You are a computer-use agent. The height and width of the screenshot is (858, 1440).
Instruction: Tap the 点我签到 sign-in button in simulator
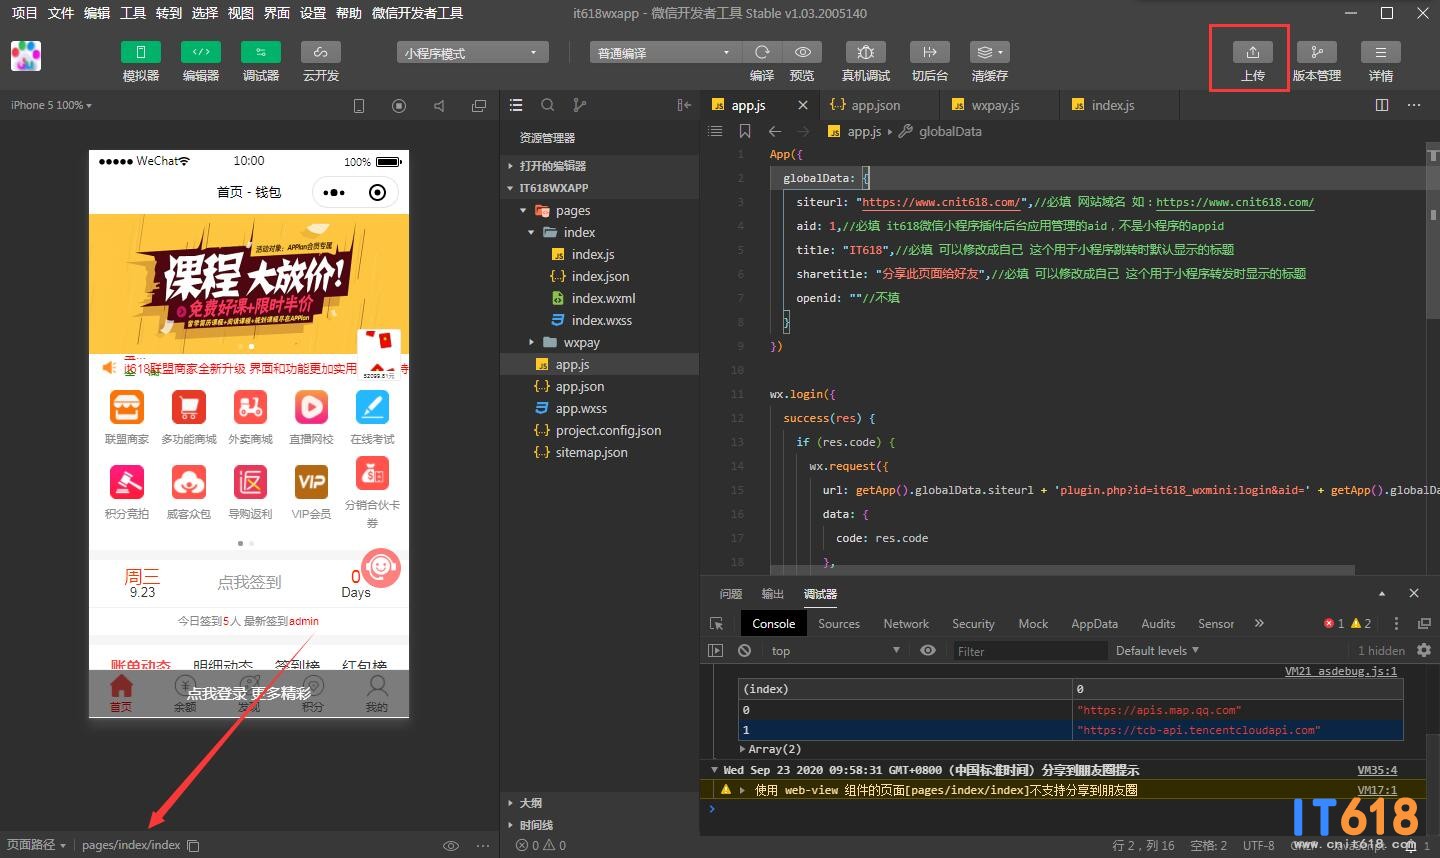coord(249,582)
